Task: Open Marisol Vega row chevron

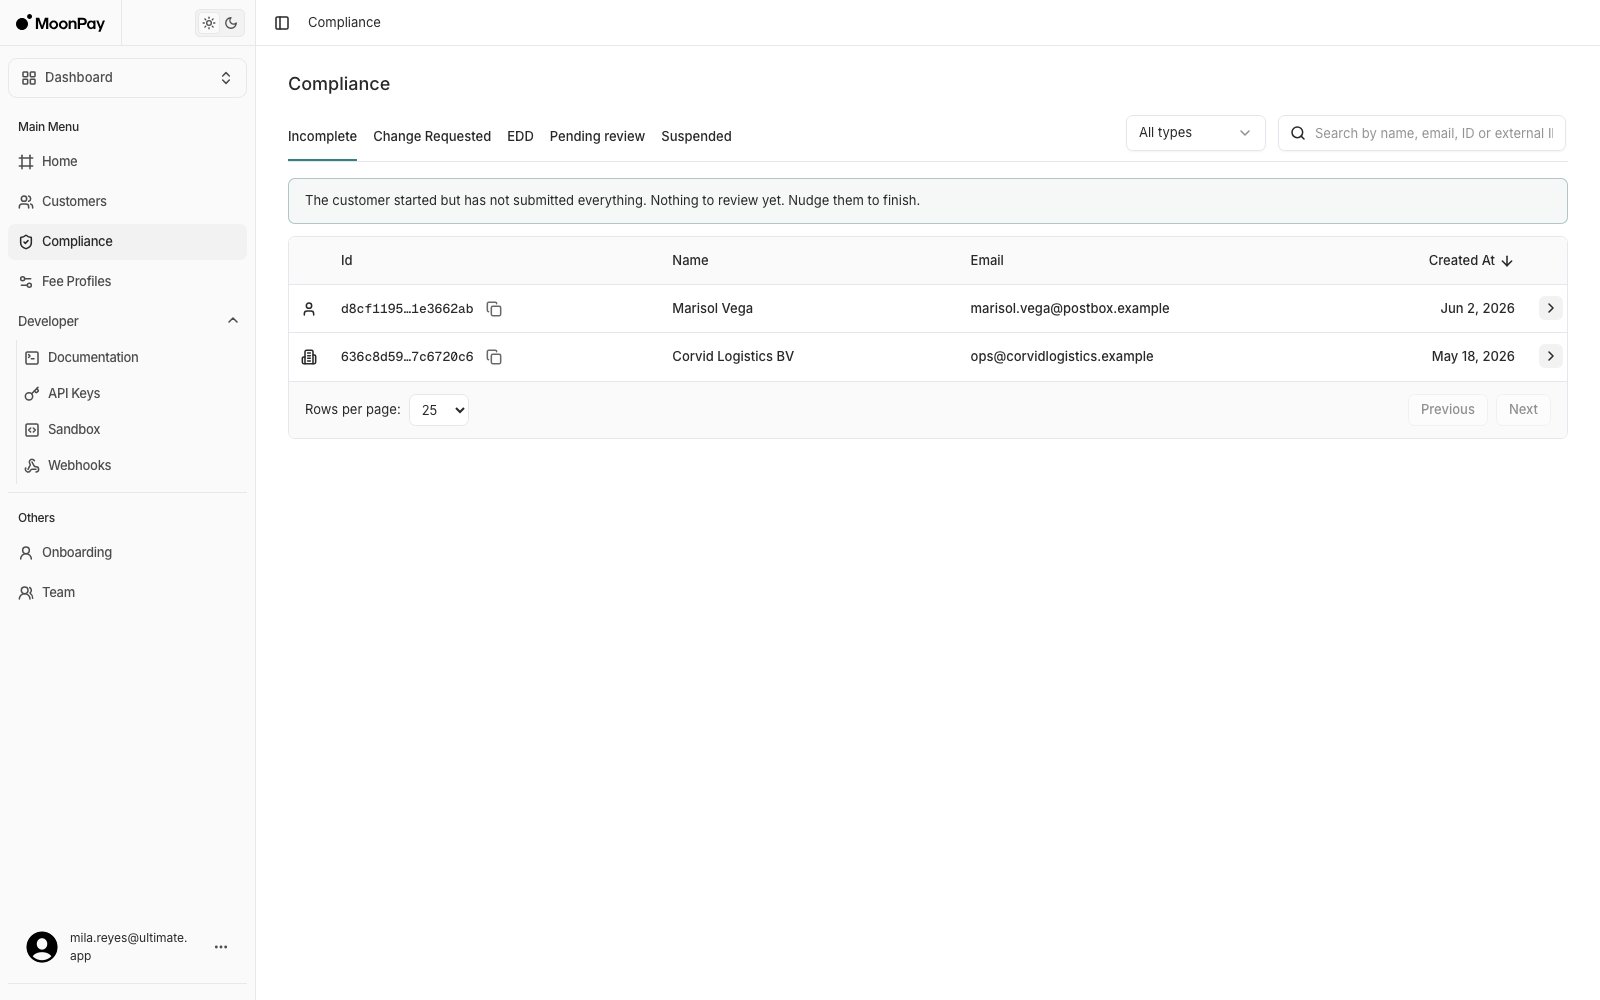Action: 1550,308
